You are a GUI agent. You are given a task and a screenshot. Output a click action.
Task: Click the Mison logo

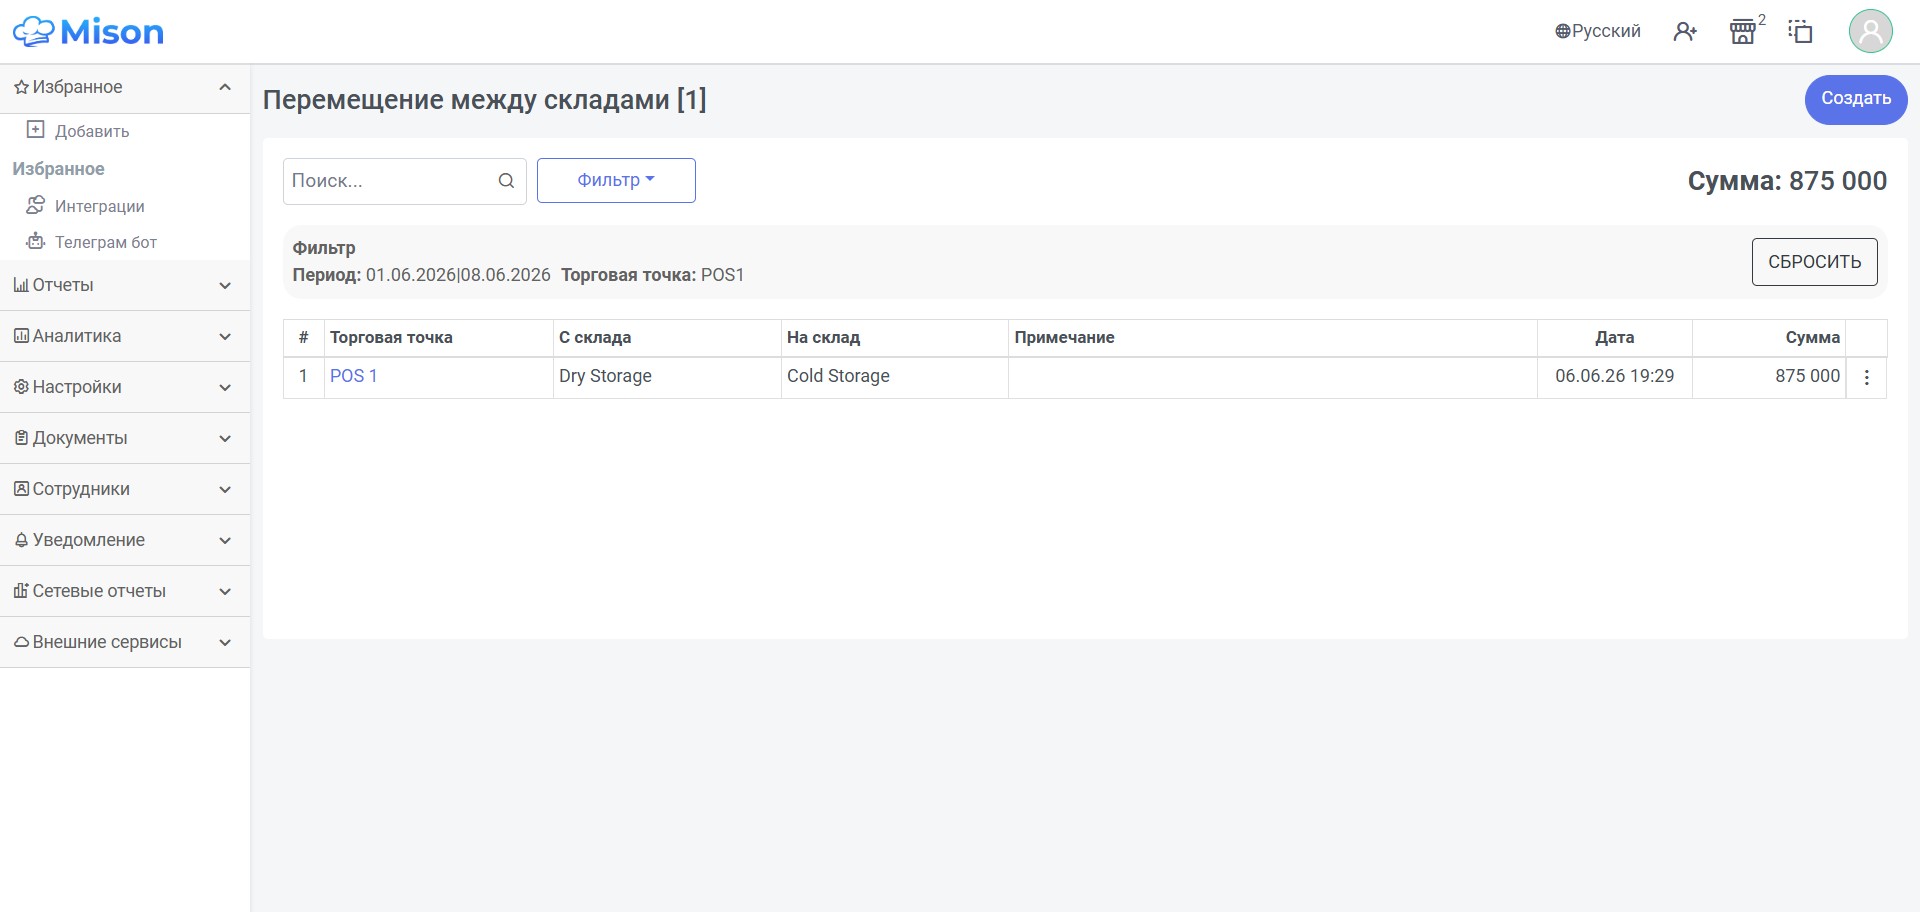coord(88,32)
